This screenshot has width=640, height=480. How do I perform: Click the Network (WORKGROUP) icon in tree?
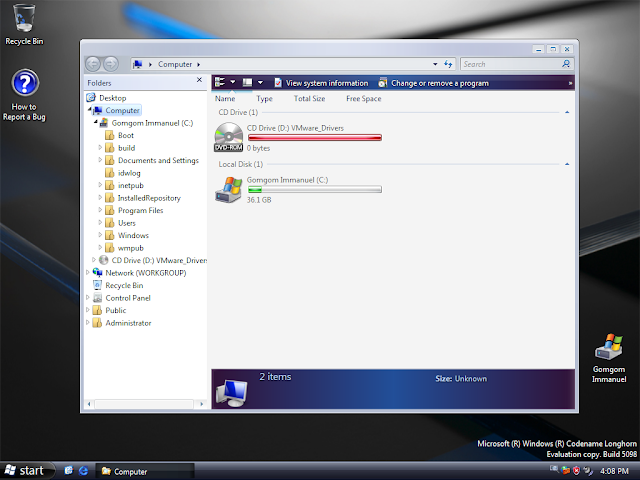tap(97, 273)
